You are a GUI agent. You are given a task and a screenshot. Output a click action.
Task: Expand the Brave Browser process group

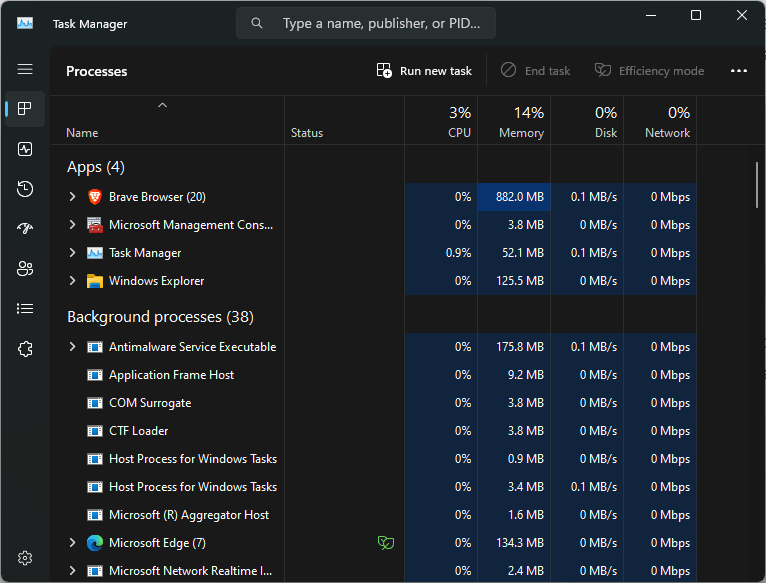72,196
